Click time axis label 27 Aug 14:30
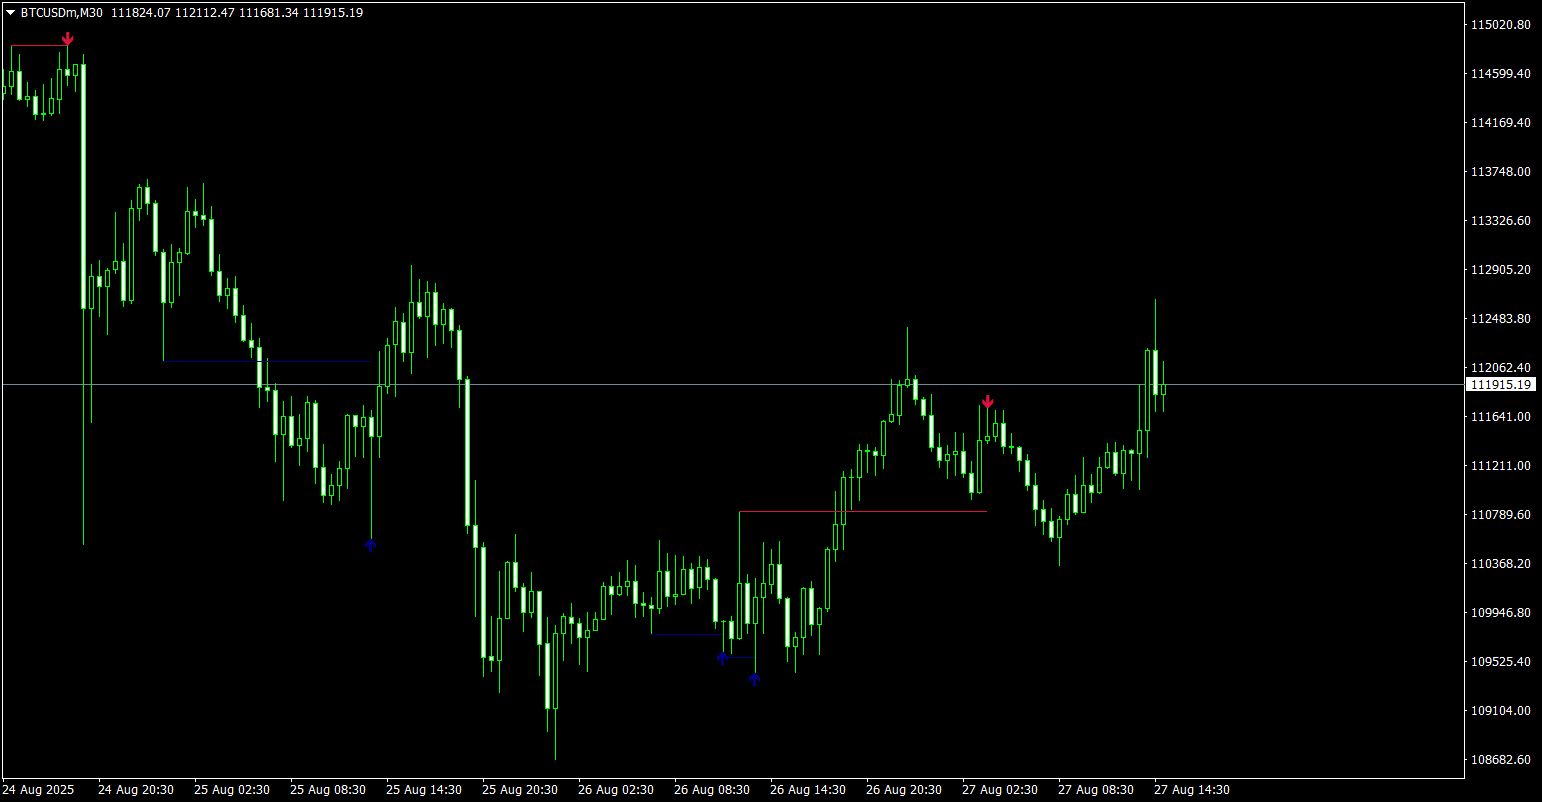Viewport: 1542px width, 802px height. [1192, 790]
